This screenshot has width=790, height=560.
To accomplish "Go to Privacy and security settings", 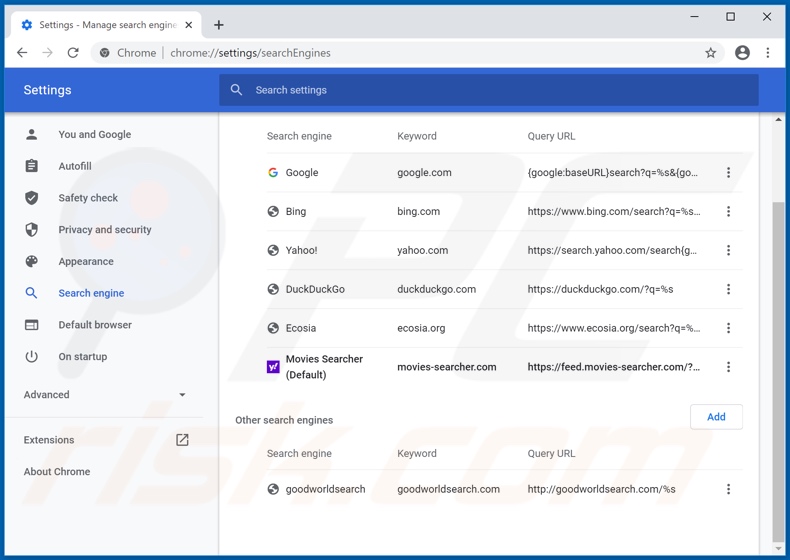I will 105,229.
